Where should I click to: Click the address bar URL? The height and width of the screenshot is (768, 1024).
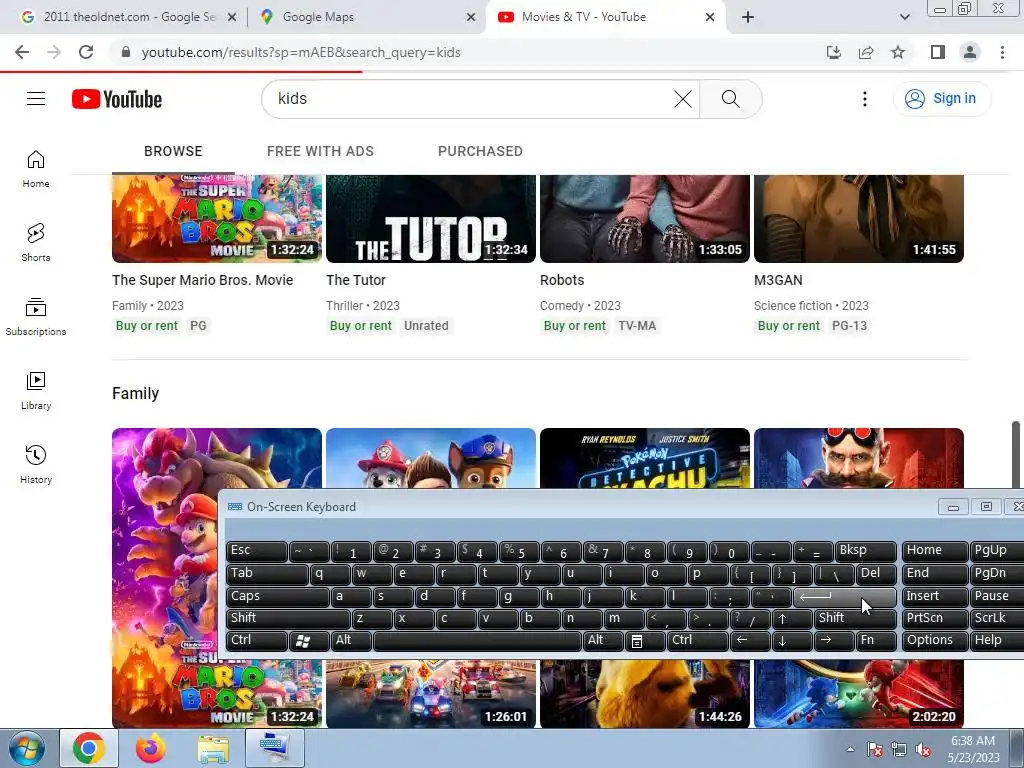(300, 52)
